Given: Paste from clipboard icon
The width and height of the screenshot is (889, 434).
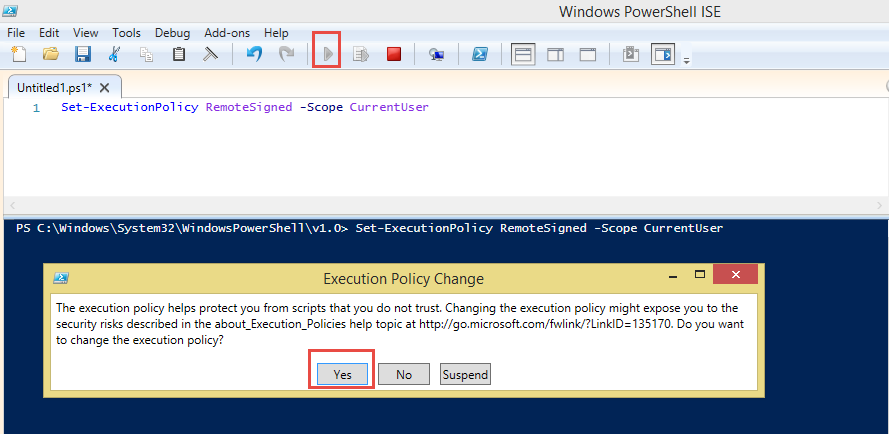Looking at the screenshot, I should [179, 54].
